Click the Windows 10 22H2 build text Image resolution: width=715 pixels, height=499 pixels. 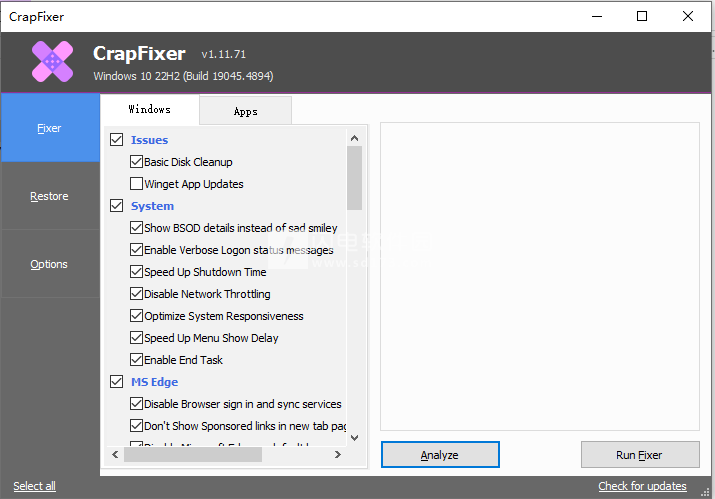[x=183, y=76]
